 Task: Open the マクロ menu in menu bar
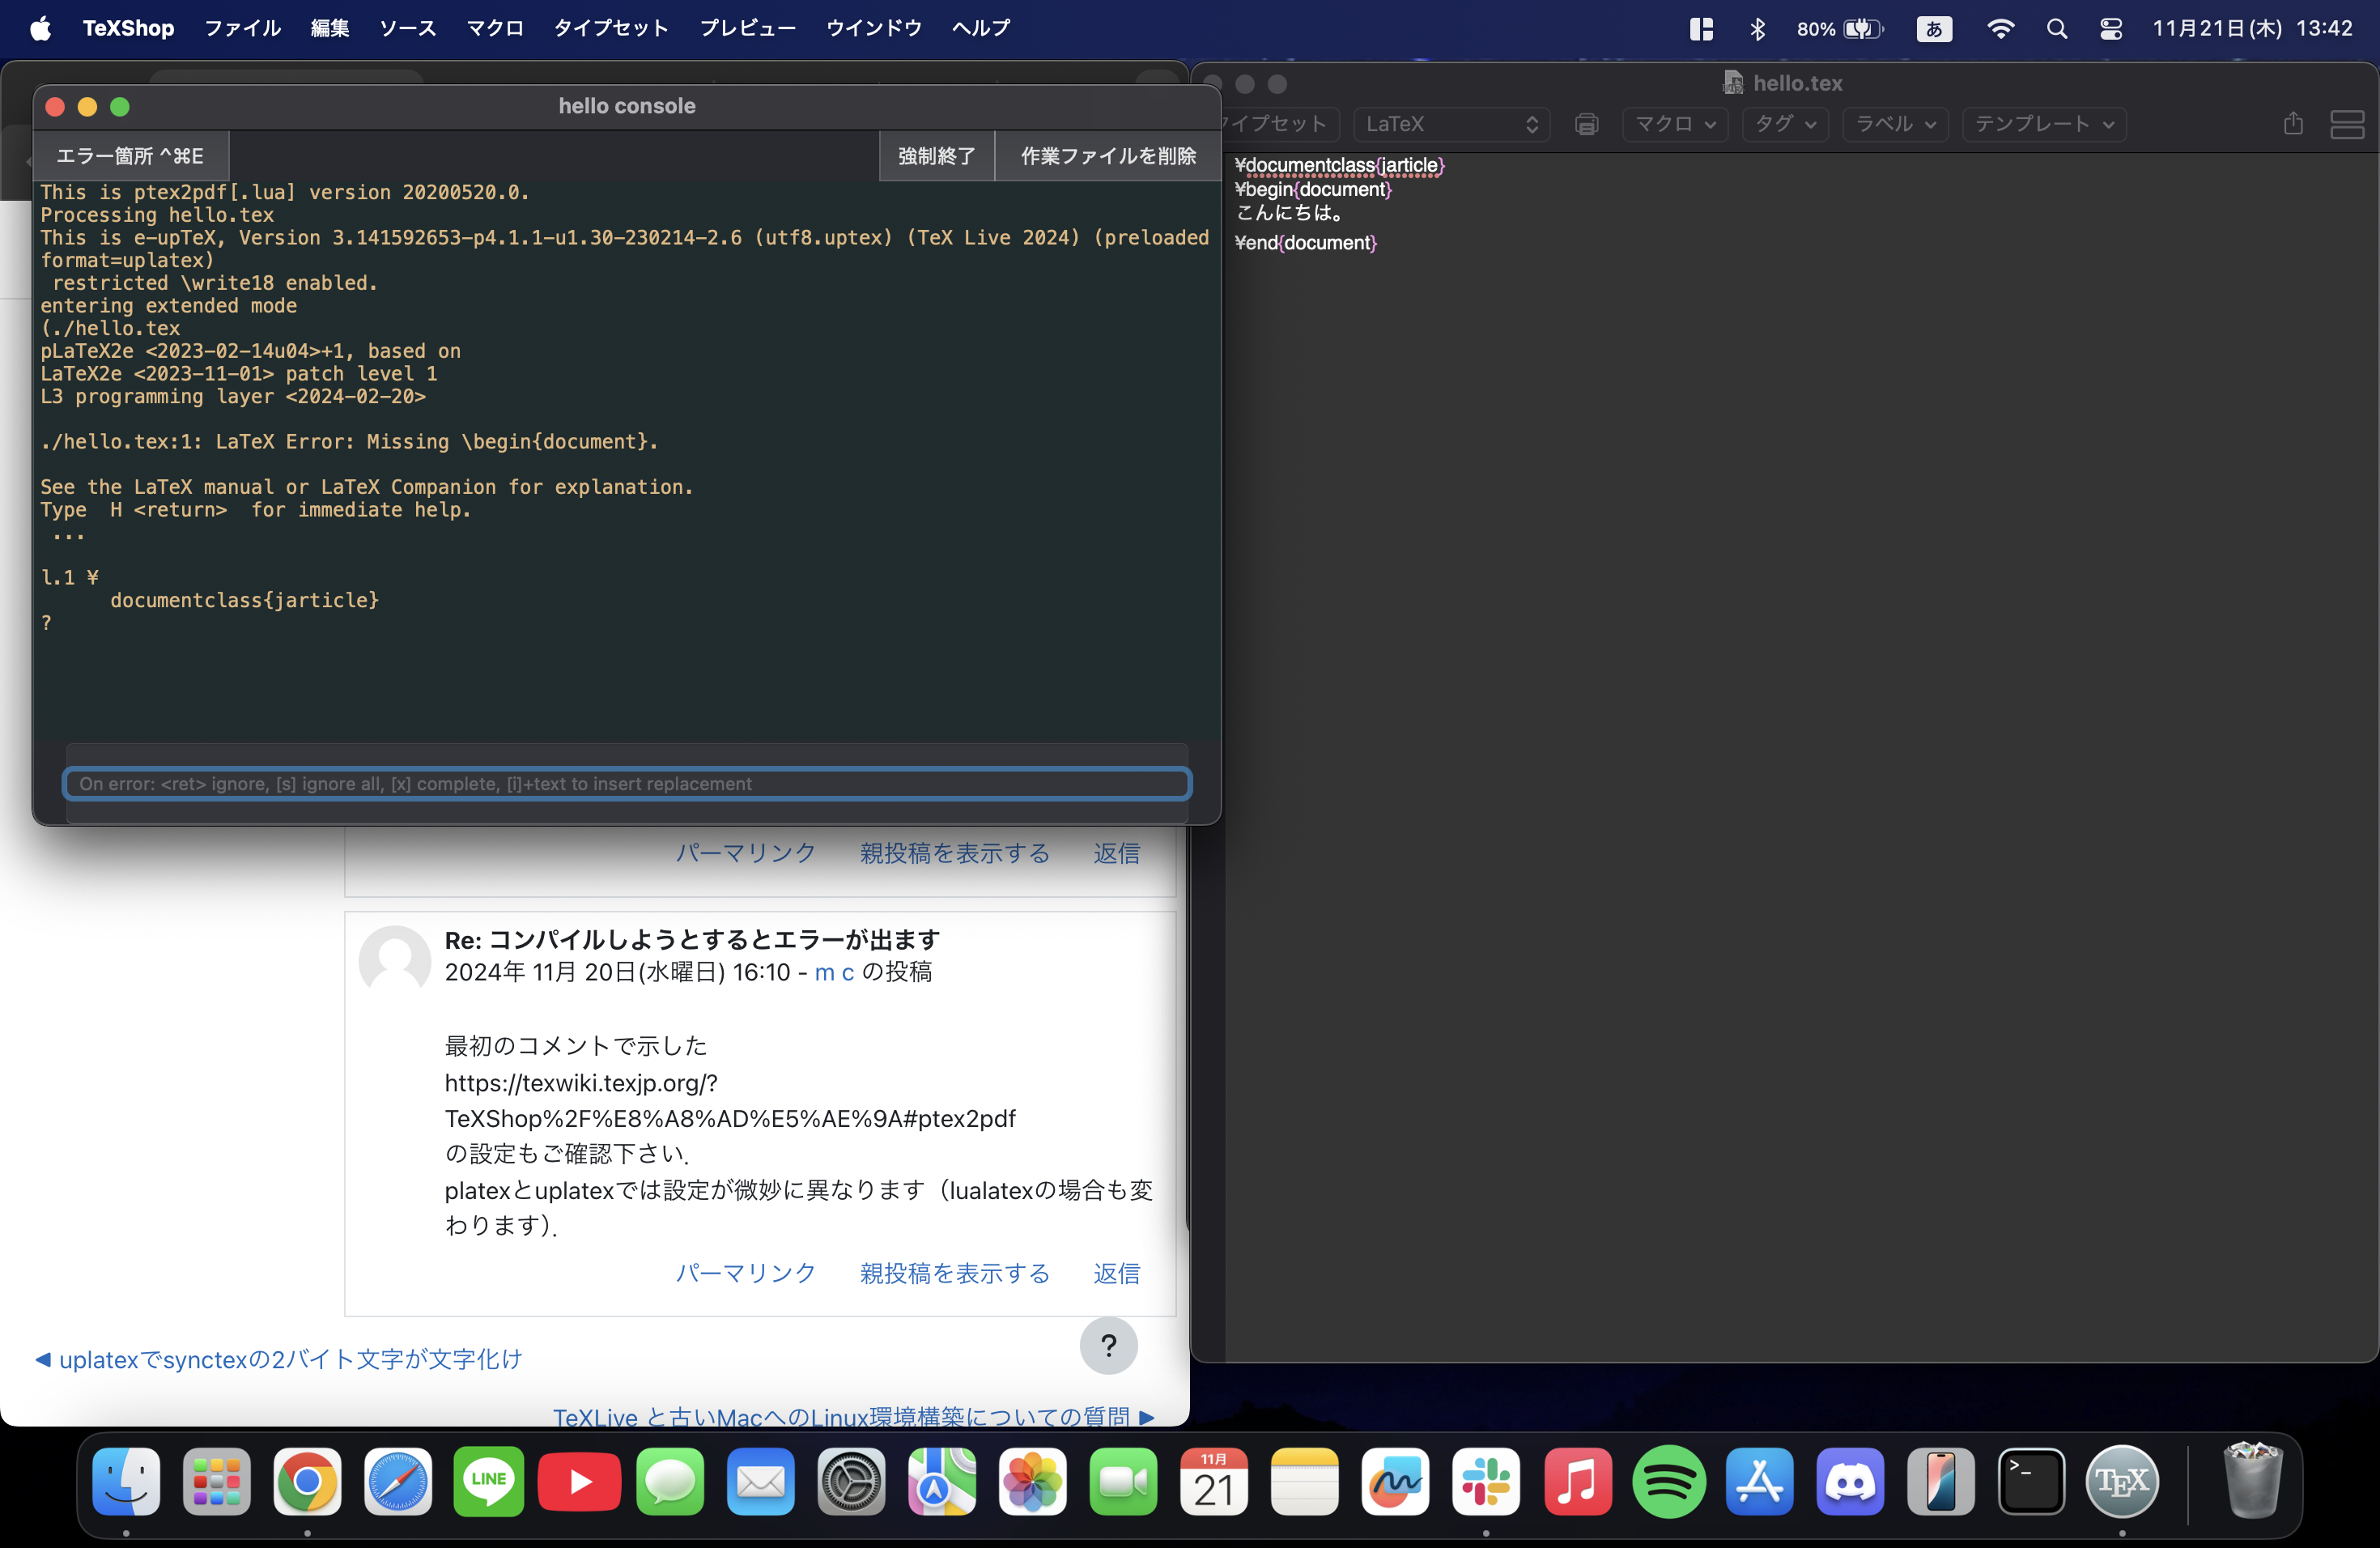(495, 28)
